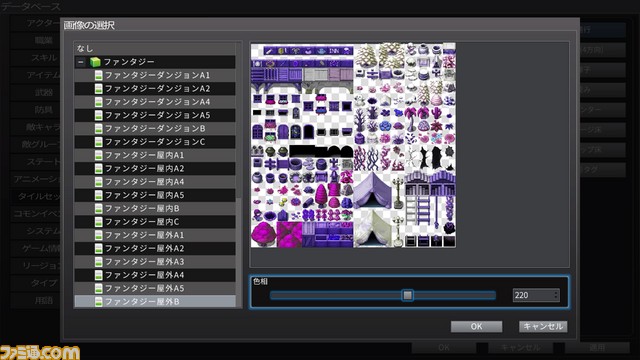The image size is (640, 360).
Task: Click the green ファンタジー package icon
Action: (95, 62)
